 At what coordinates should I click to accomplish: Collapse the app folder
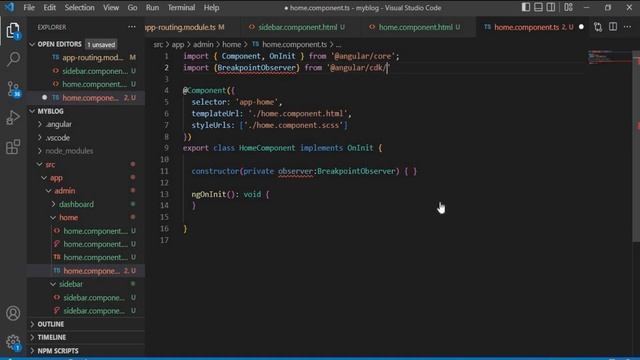click(x=56, y=178)
